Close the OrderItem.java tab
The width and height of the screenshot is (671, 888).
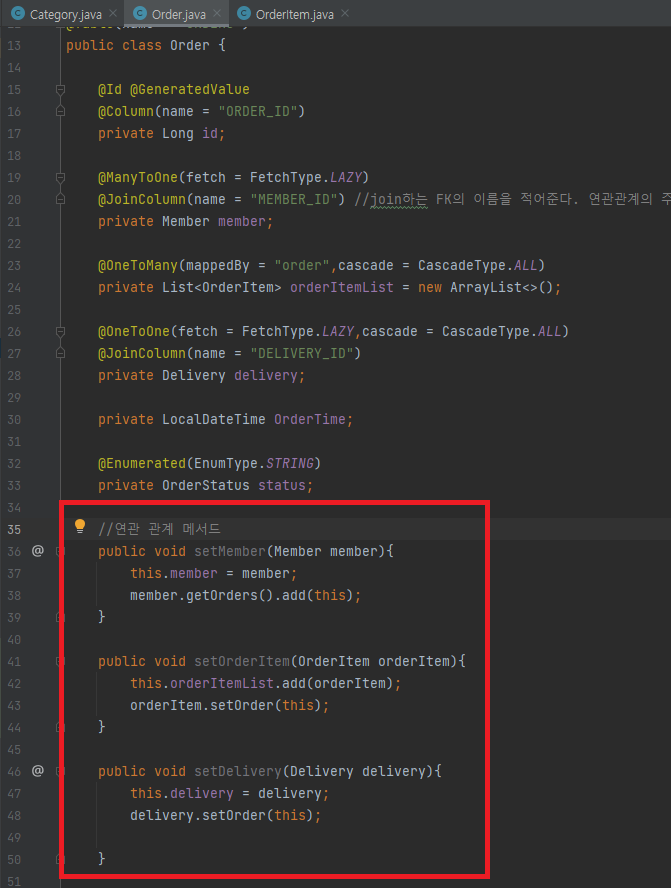pos(345,13)
